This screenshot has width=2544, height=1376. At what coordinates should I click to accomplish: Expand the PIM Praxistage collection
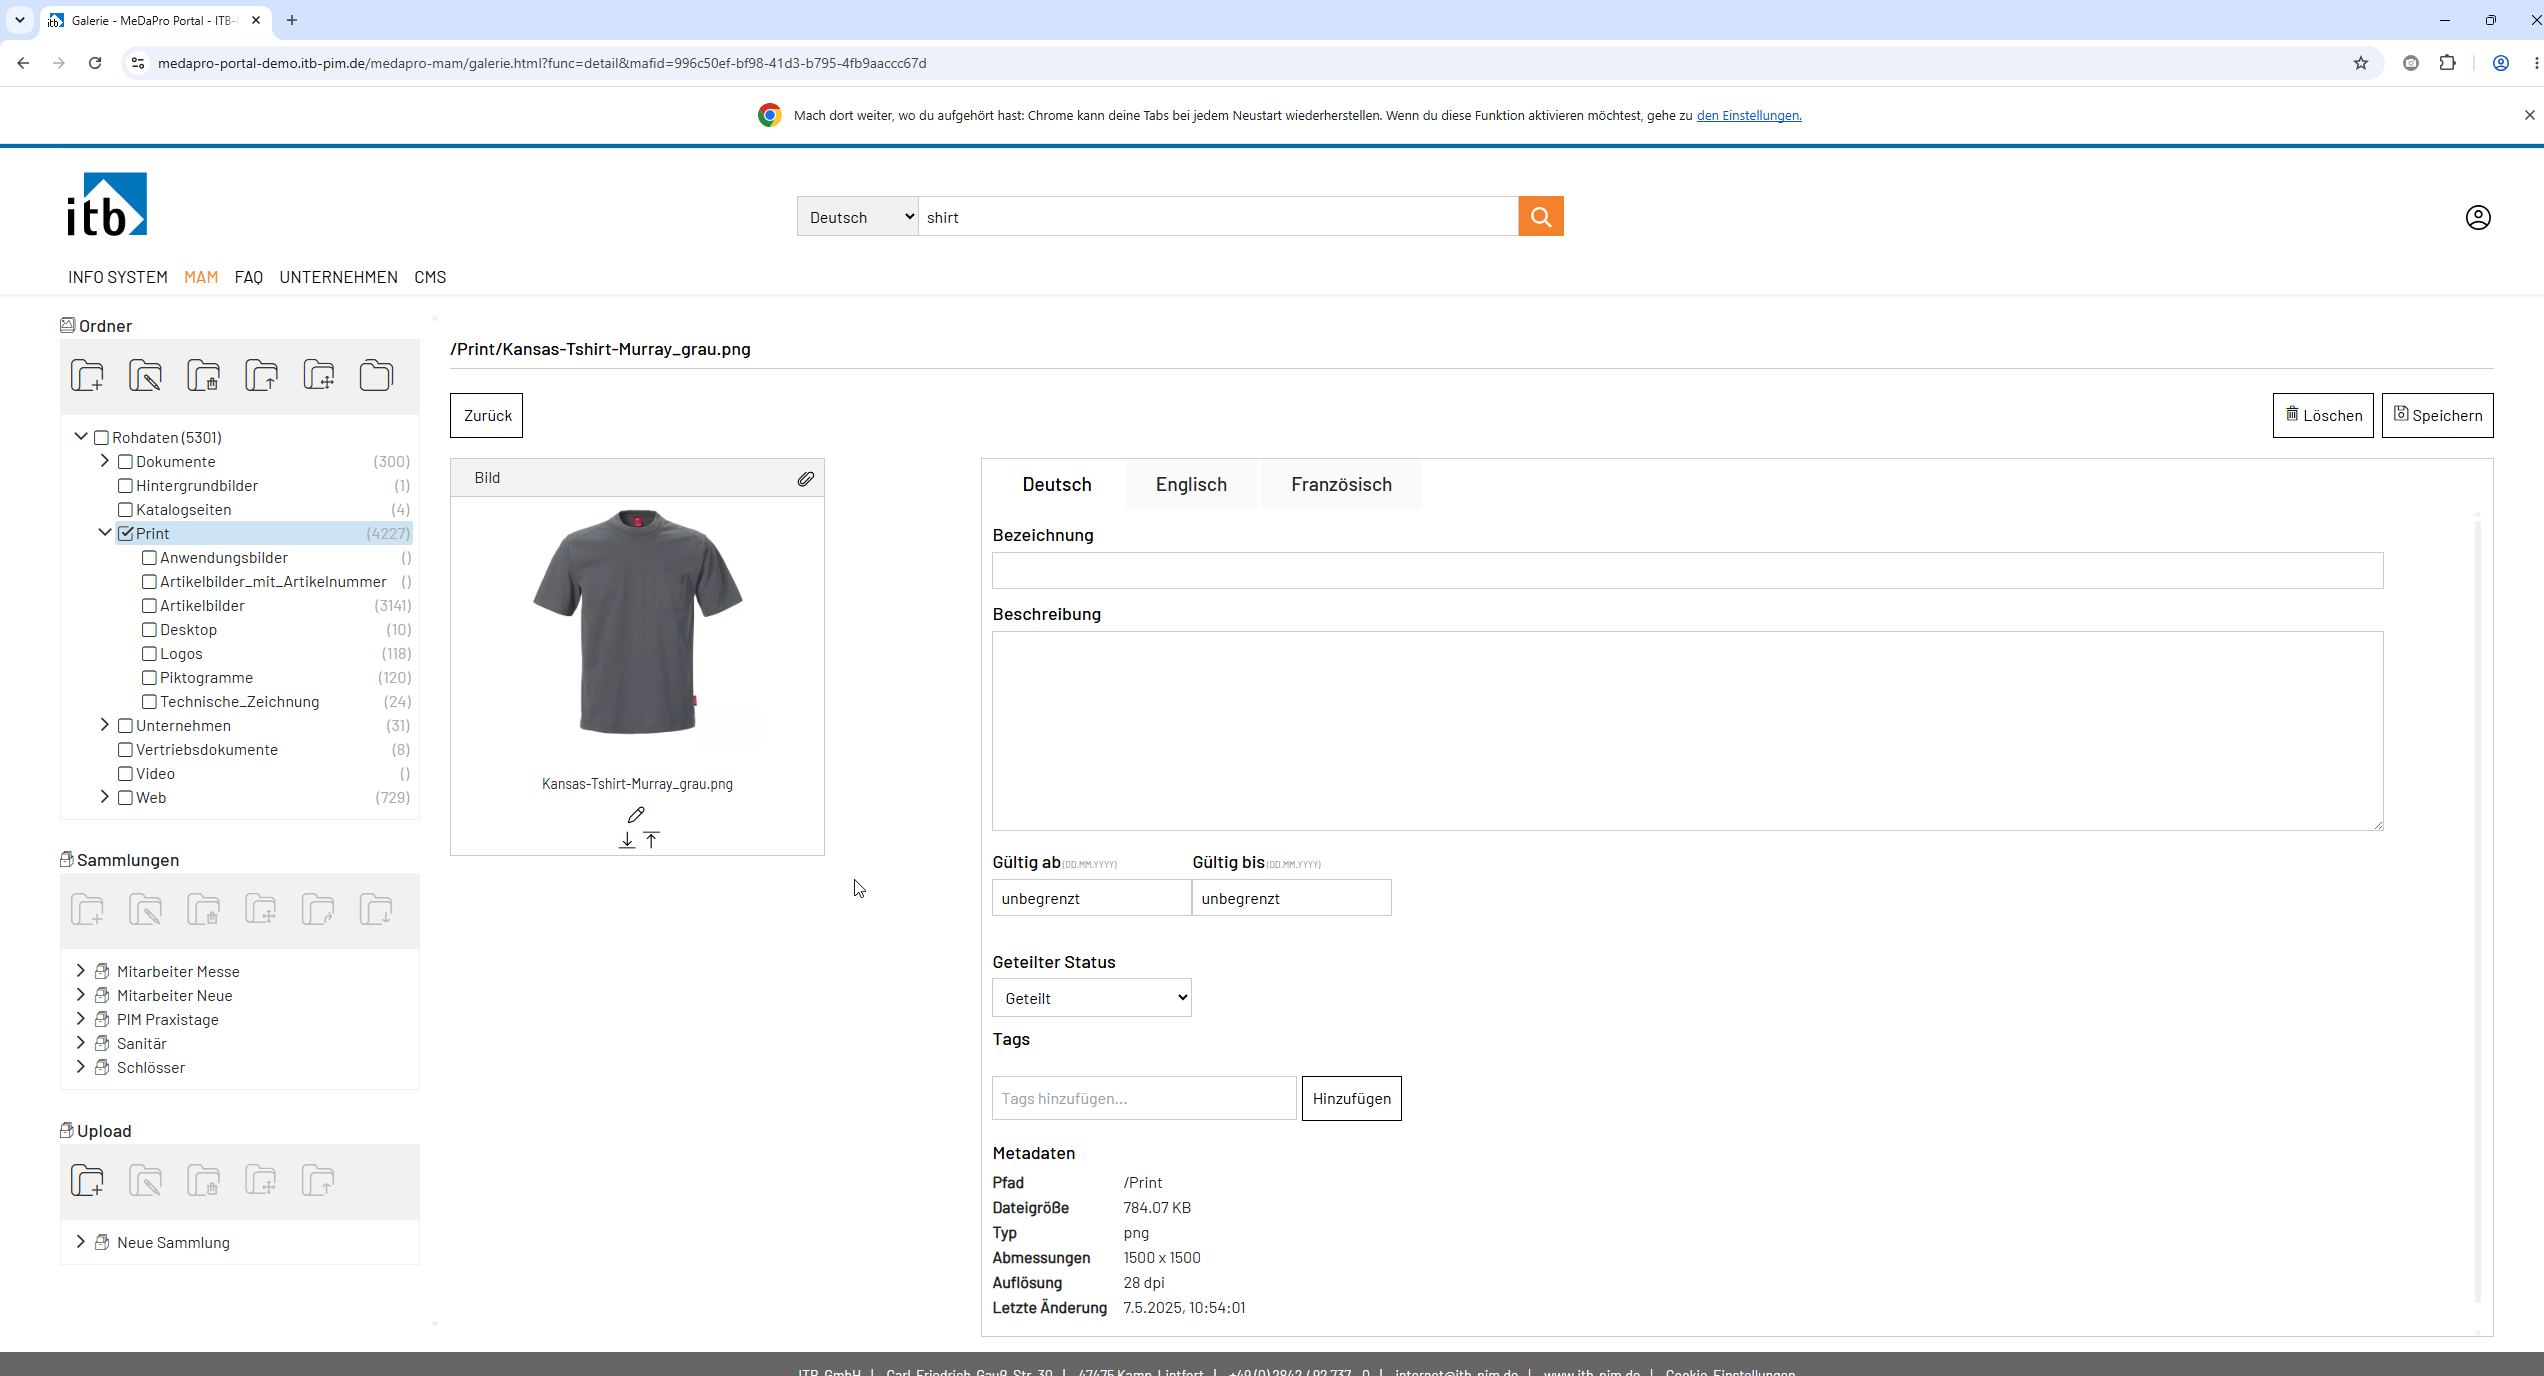point(80,1019)
